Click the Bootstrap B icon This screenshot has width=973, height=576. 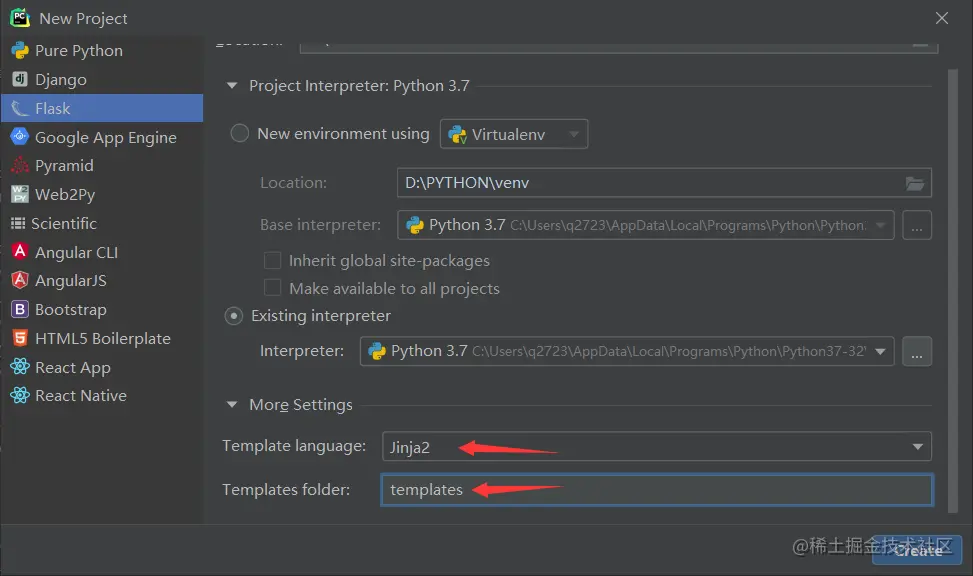(x=20, y=309)
